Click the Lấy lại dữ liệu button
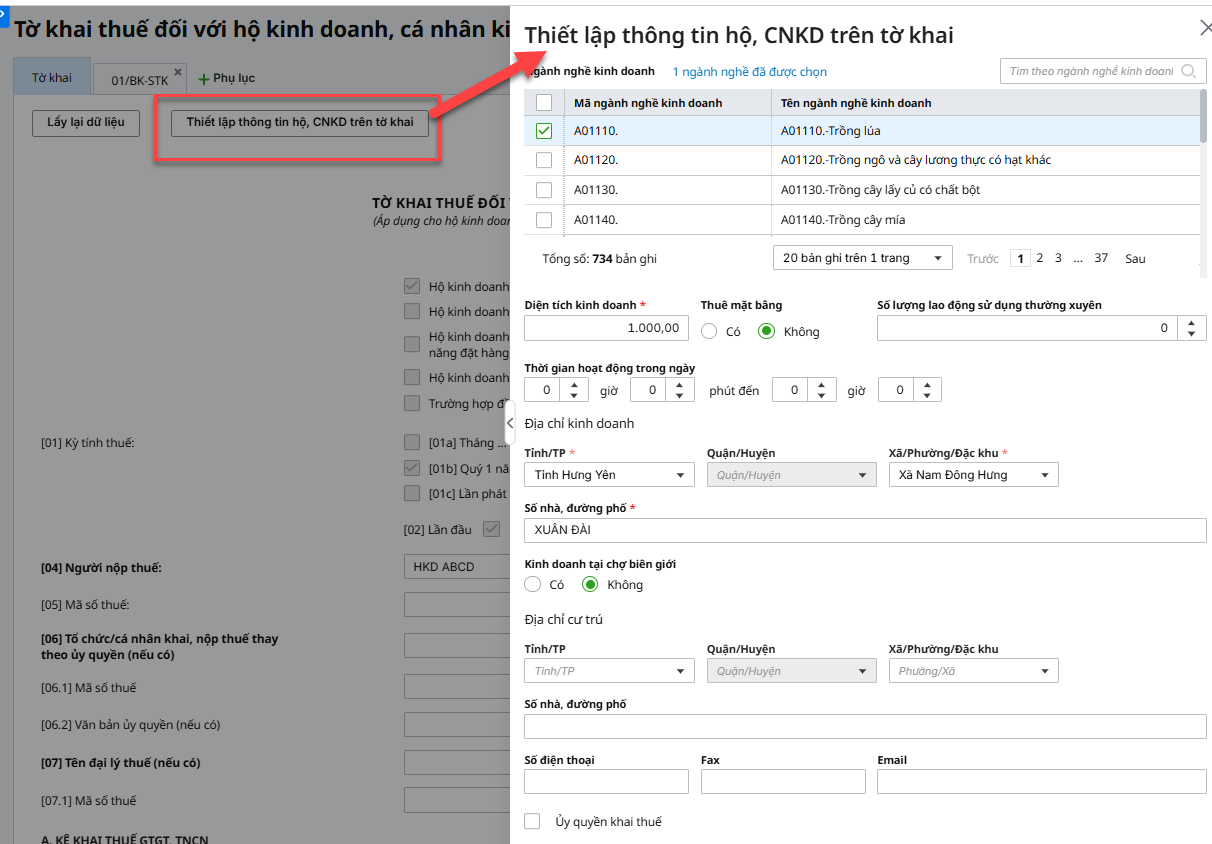The image size is (1212, 844). pos(86,122)
